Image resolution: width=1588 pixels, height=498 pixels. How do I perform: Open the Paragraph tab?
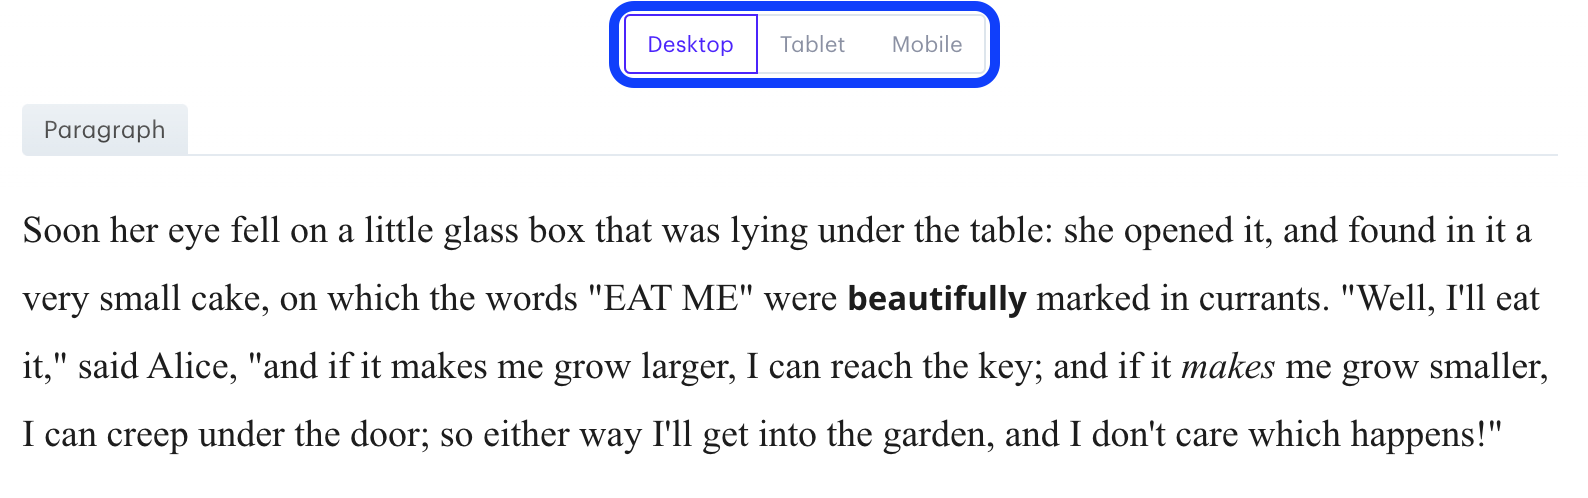tap(105, 130)
